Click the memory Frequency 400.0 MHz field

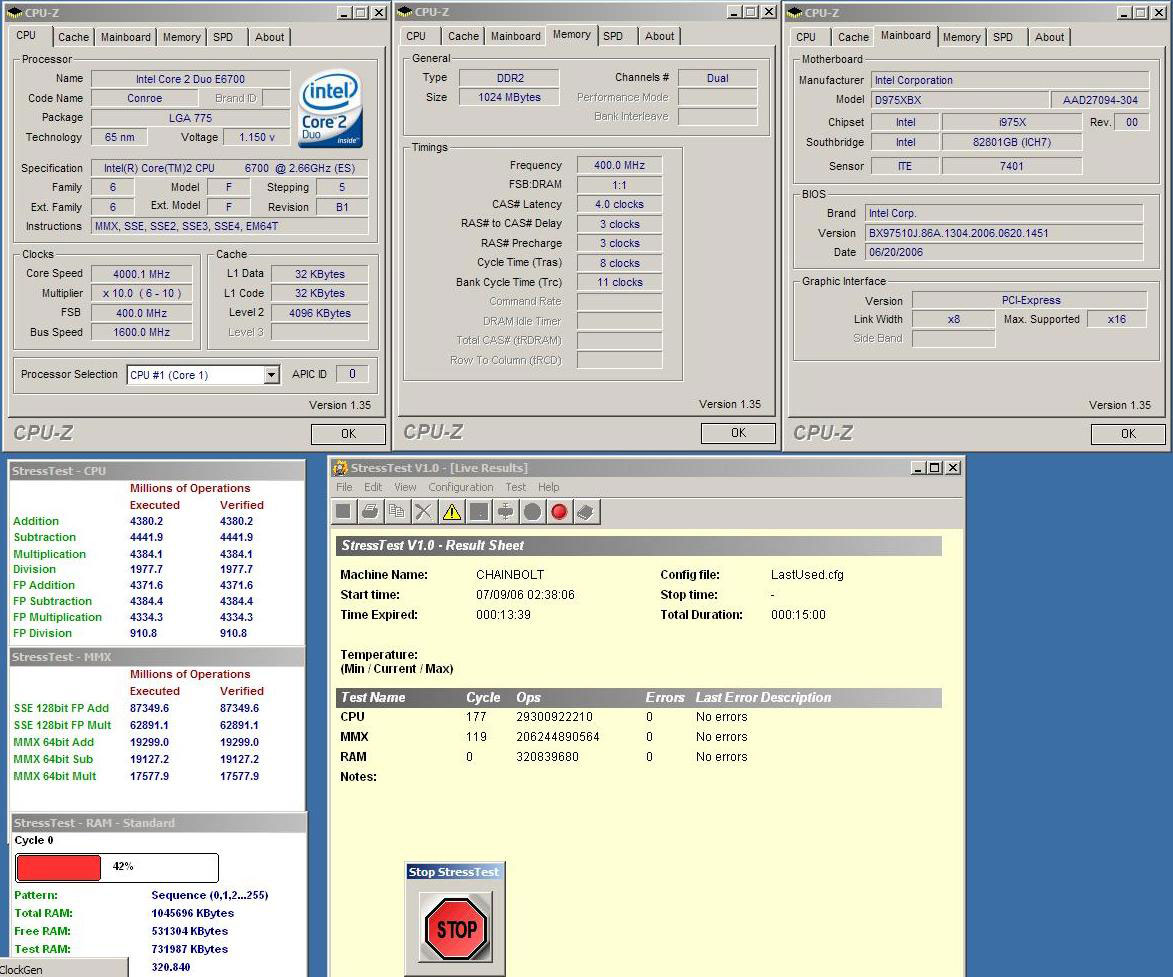click(619, 165)
